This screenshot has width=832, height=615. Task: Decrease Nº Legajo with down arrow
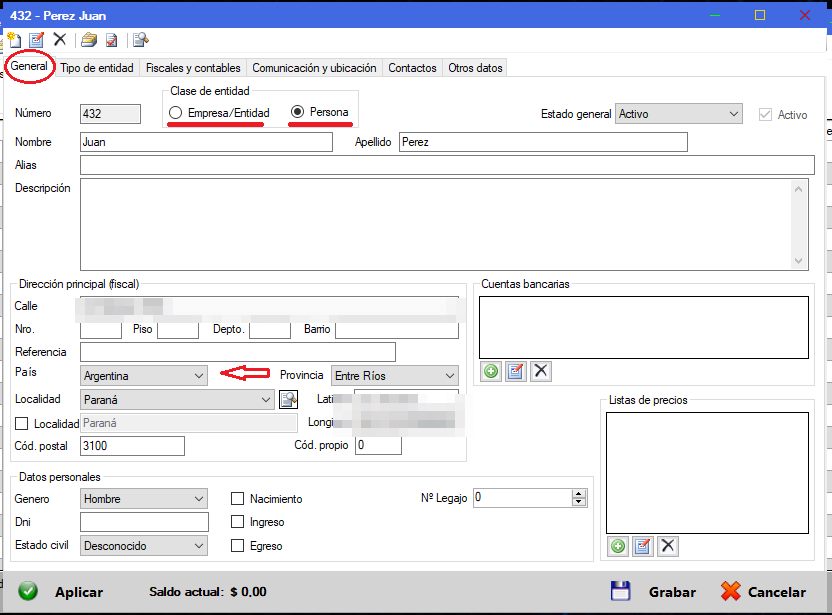579,502
